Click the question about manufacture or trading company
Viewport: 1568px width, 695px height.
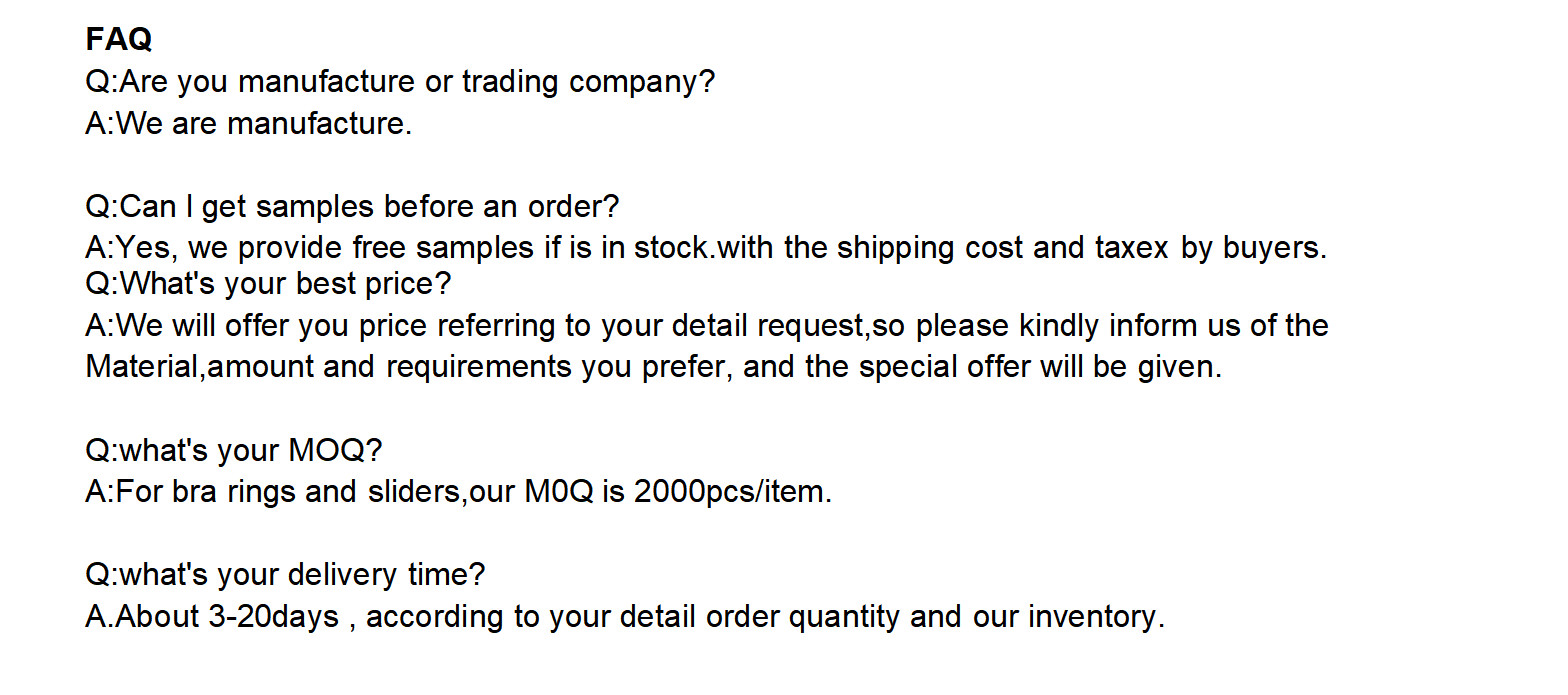pyautogui.click(x=401, y=82)
